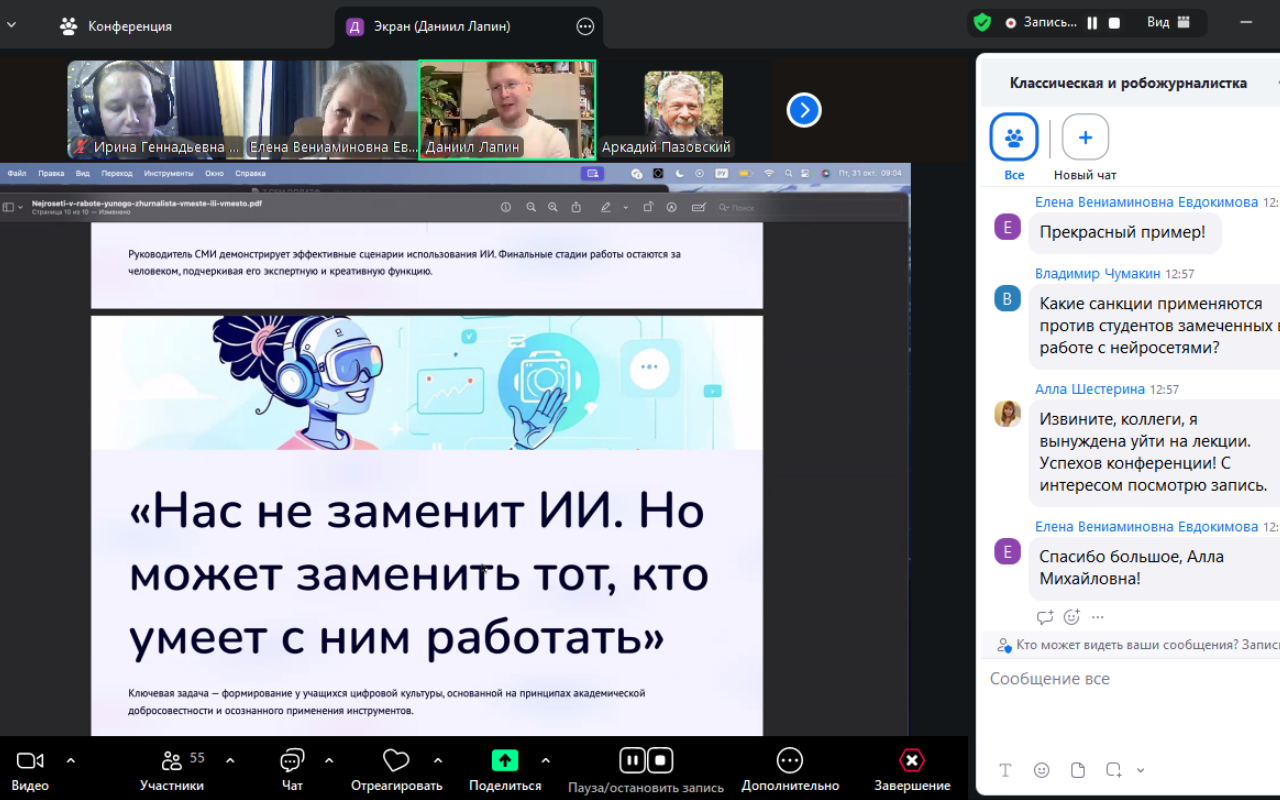Open sharing options chevron next to Поделиться

[x=546, y=760]
